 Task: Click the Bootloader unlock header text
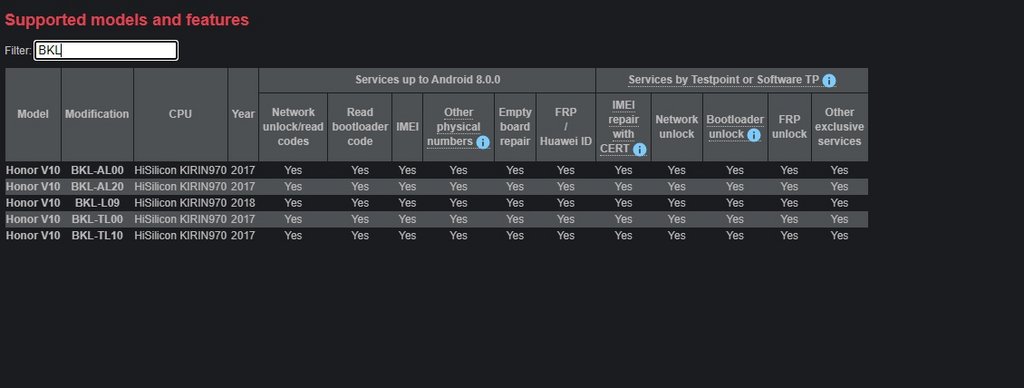[x=735, y=127]
